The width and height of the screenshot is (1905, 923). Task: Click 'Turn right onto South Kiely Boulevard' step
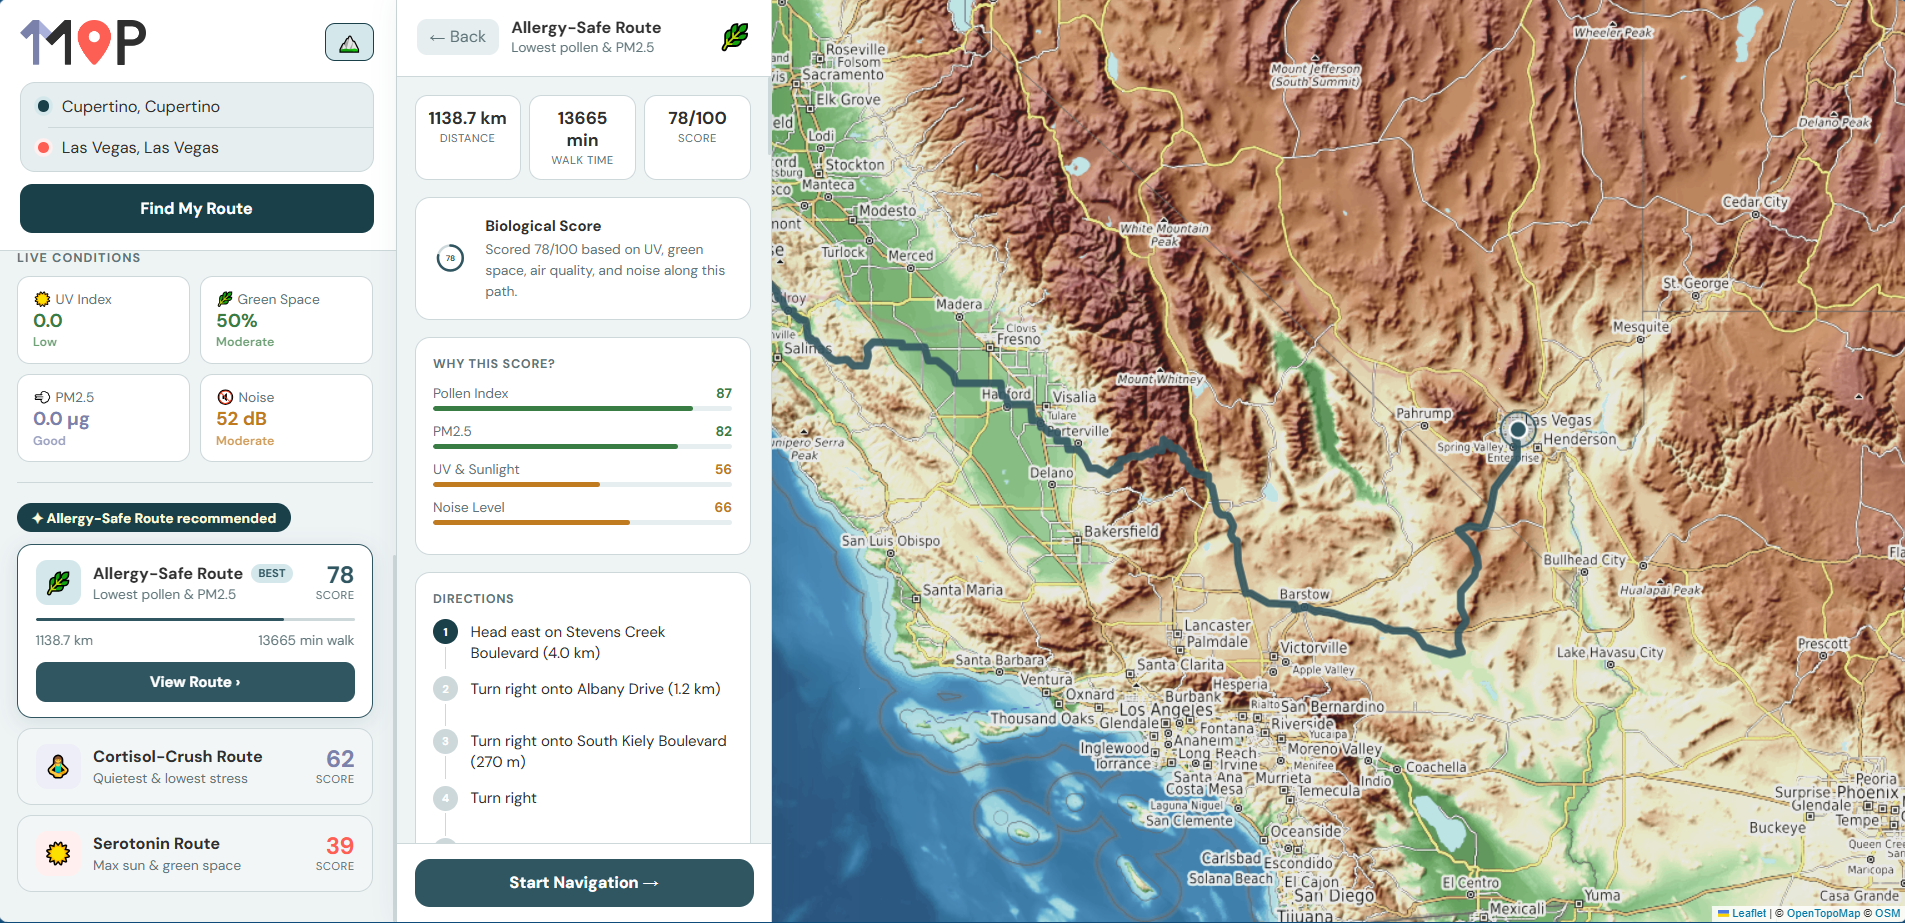598,751
